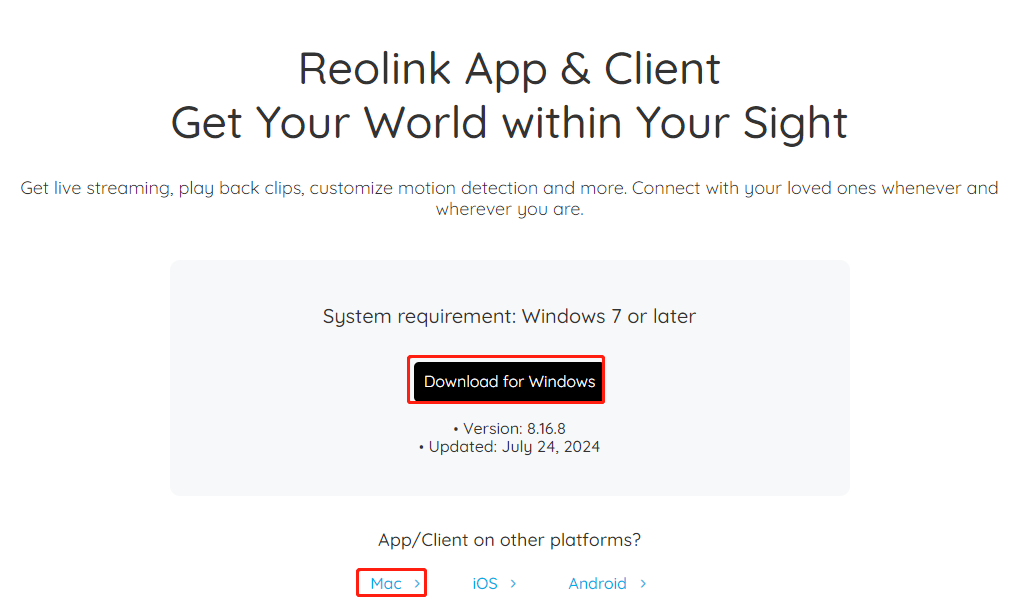Click the Windows 7 system requirement text

click(x=509, y=316)
